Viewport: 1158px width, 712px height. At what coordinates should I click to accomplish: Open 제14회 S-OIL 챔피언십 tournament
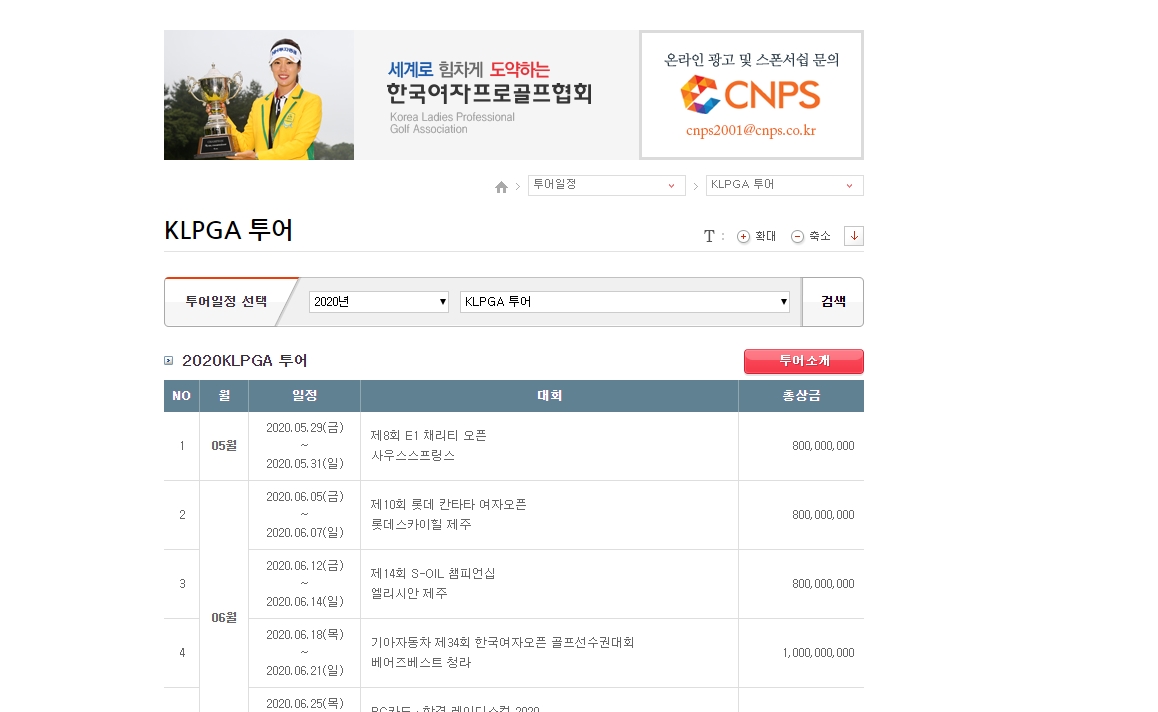point(433,573)
